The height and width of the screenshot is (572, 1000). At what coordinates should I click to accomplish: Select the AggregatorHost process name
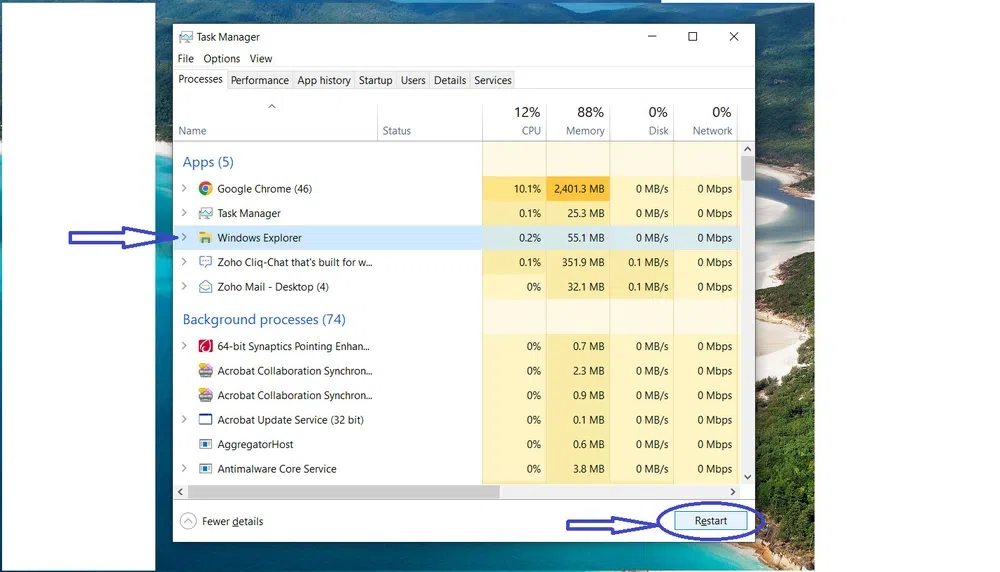(255, 444)
